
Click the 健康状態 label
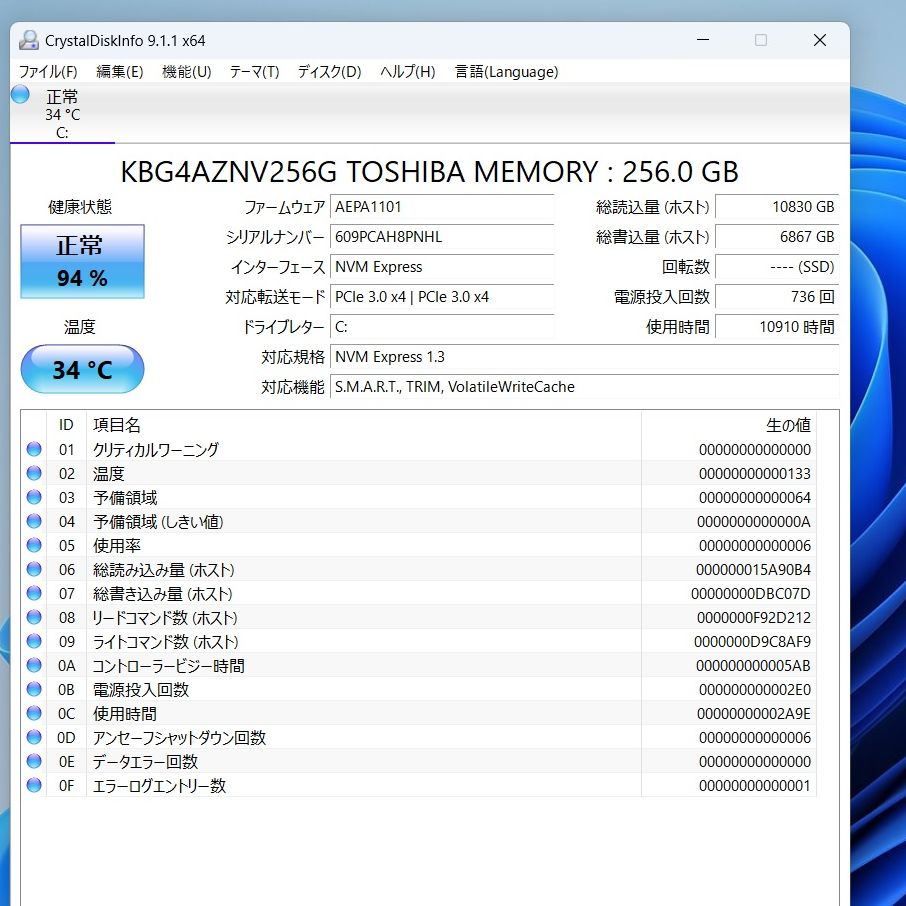pyautogui.click(x=80, y=207)
